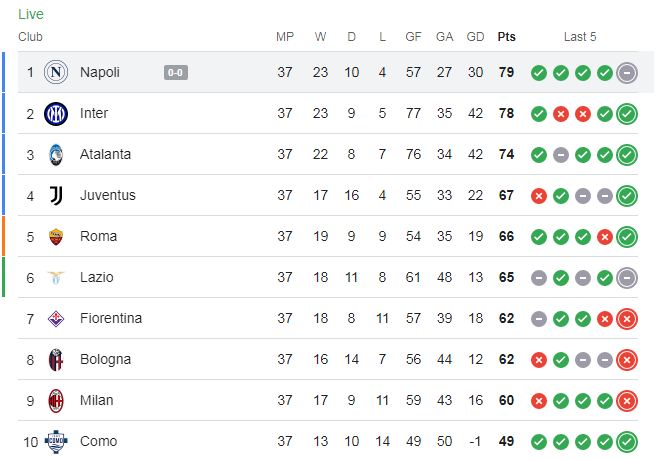The height and width of the screenshot is (459, 666).
Task: Click the Como club crest icon
Action: (56, 441)
